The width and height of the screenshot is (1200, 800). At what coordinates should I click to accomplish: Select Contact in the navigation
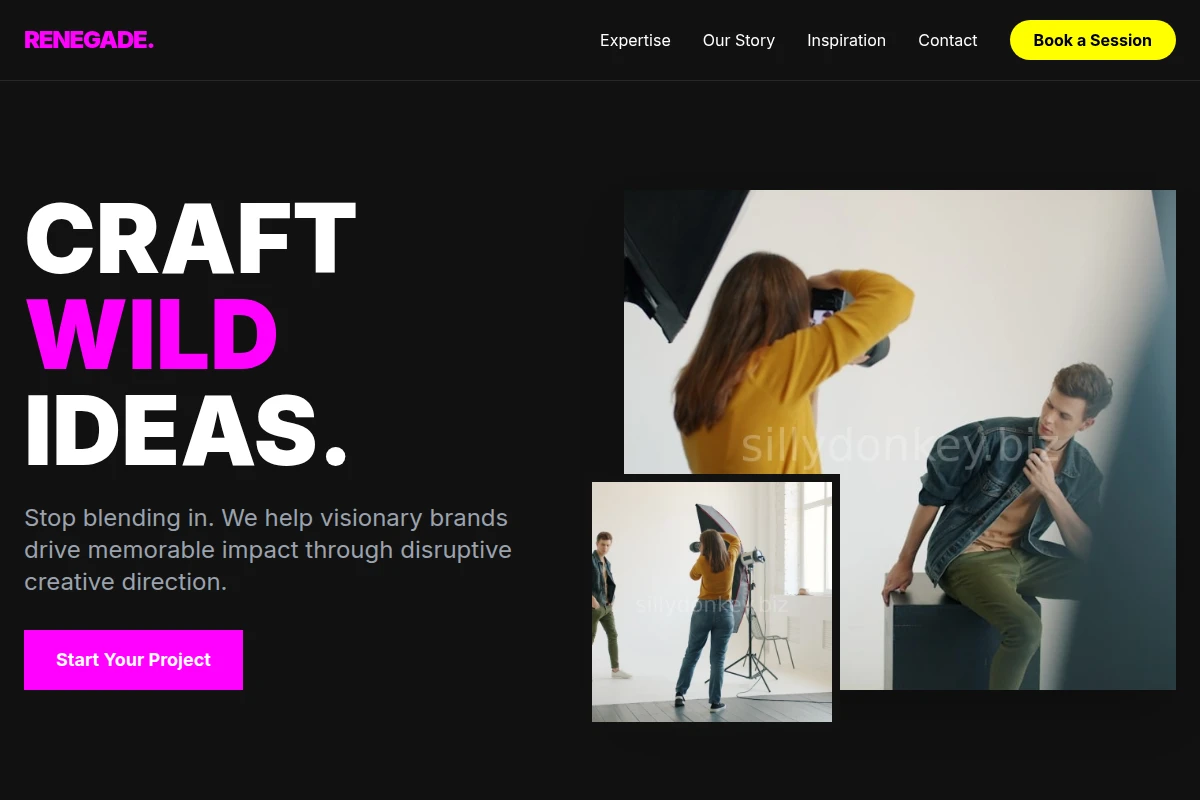(x=948, y=40)
